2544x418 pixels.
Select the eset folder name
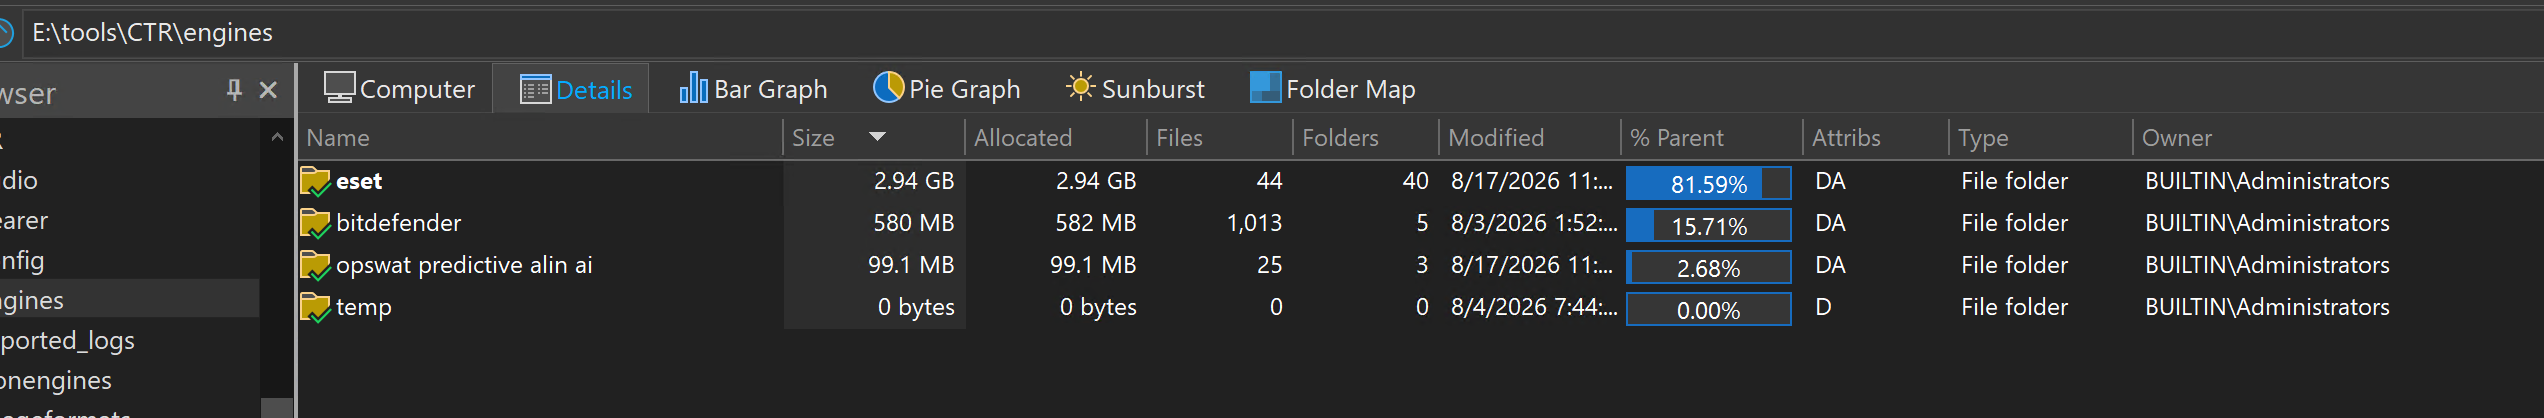[359, 181]
